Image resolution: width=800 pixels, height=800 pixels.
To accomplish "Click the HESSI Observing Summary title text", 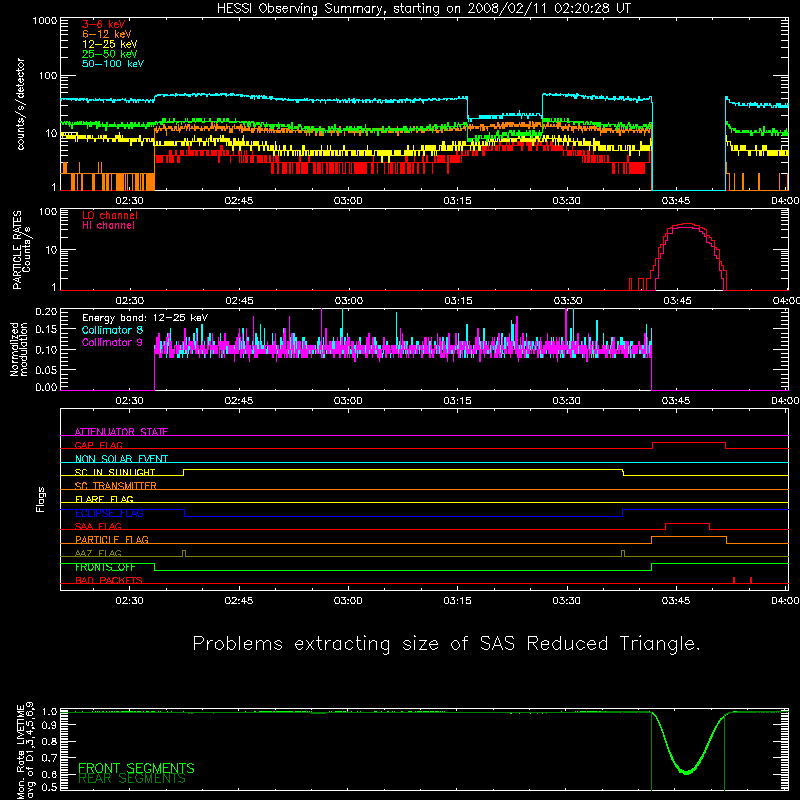I will tap(423, 9).
